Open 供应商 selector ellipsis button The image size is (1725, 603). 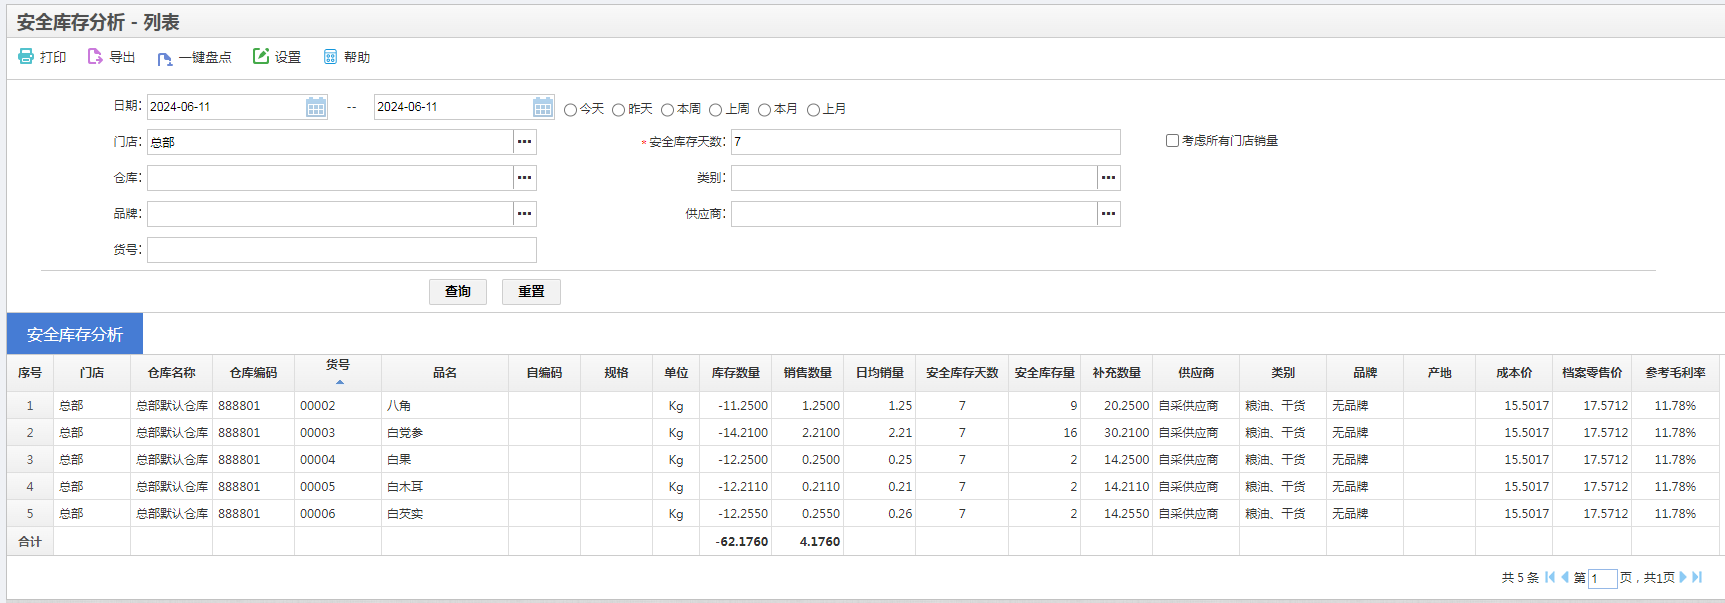tap(1109, 214)
